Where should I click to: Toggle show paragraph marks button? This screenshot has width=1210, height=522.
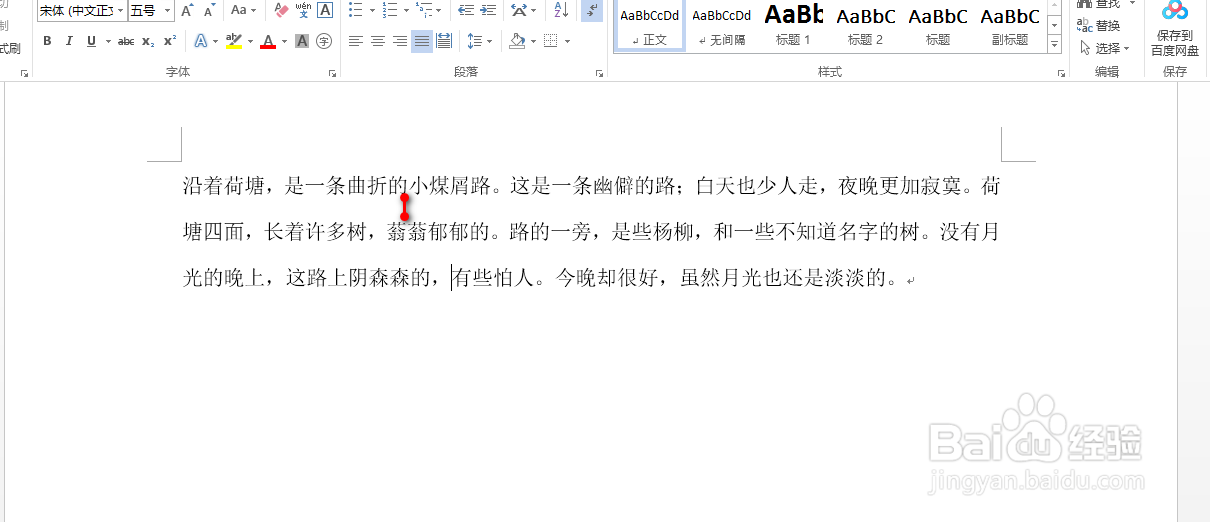pyautogui.click(x=592, y=11)
